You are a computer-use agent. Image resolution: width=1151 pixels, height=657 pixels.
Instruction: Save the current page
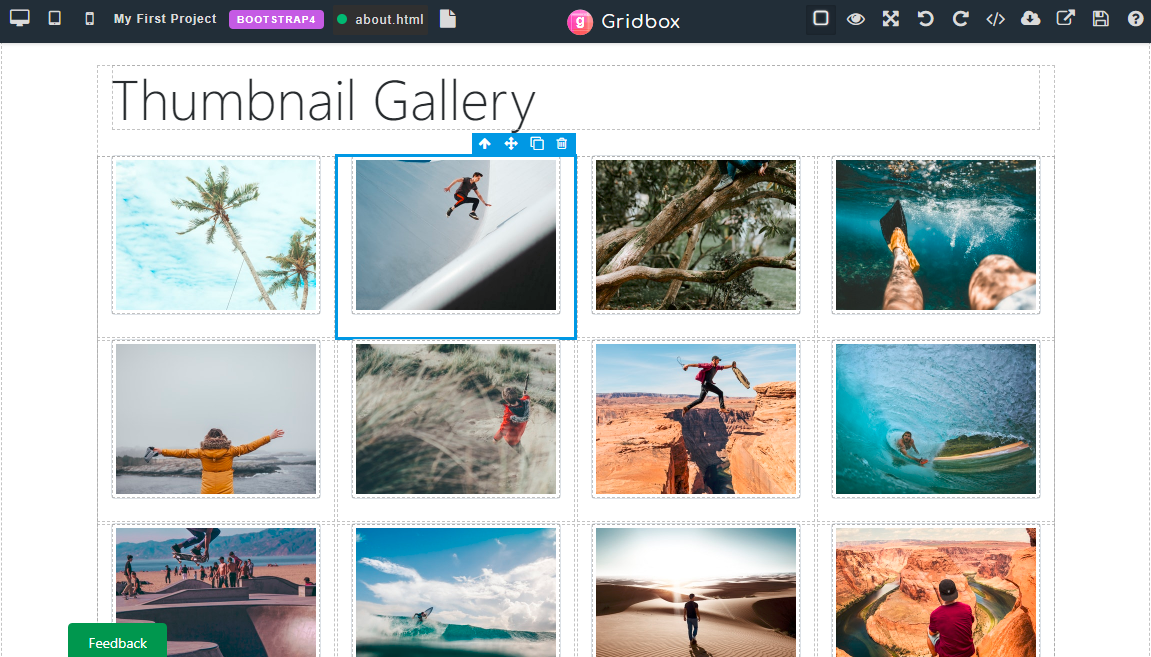click(1101, 18)
